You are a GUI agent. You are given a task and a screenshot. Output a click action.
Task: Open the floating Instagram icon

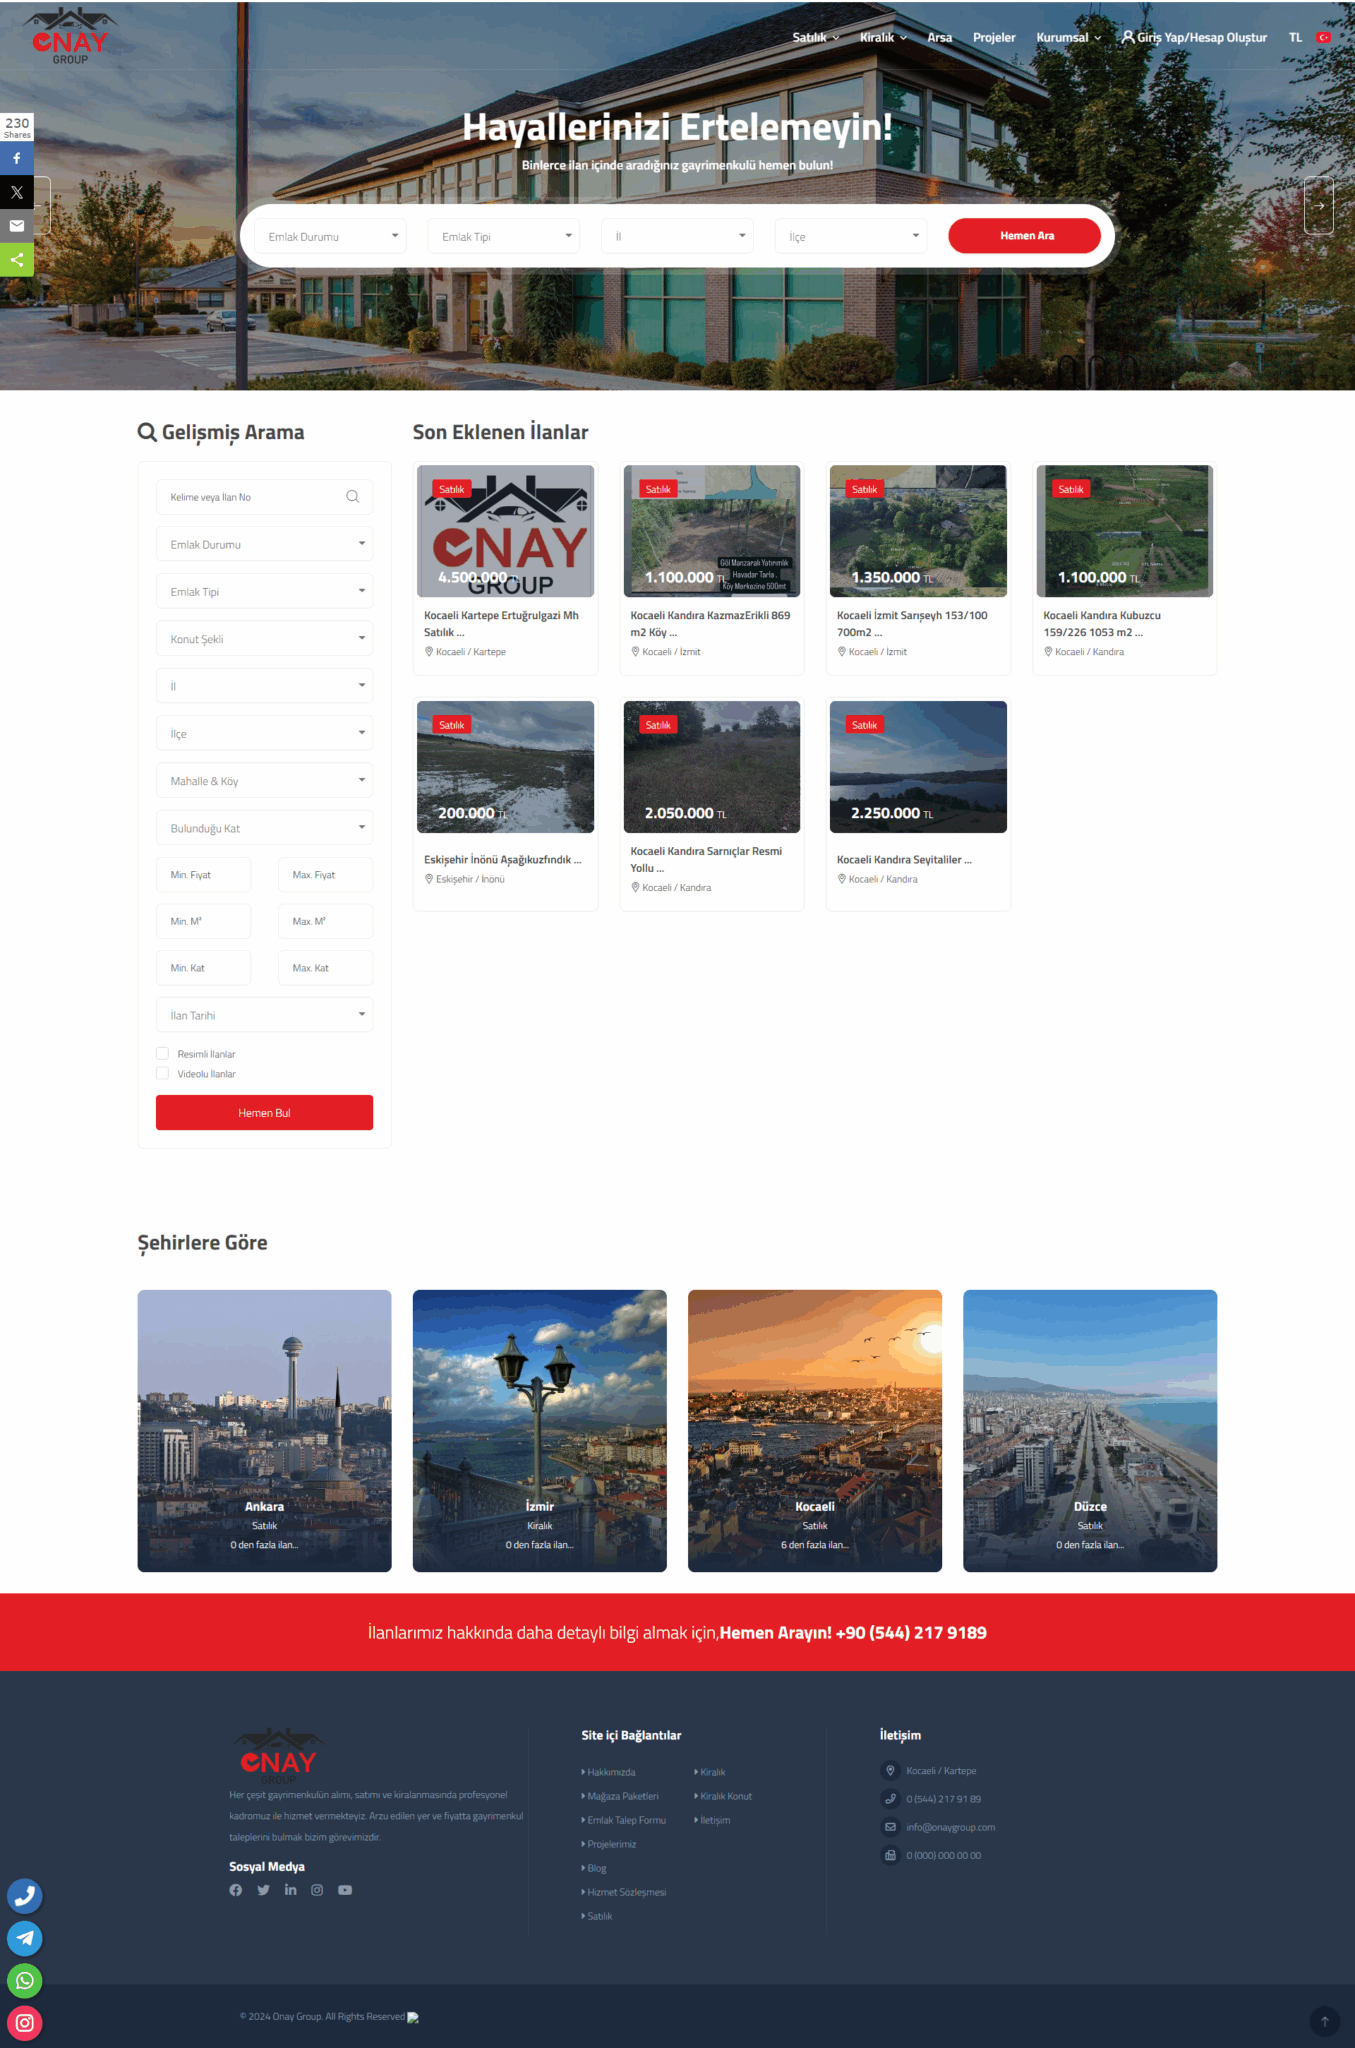click(25, 2023)
